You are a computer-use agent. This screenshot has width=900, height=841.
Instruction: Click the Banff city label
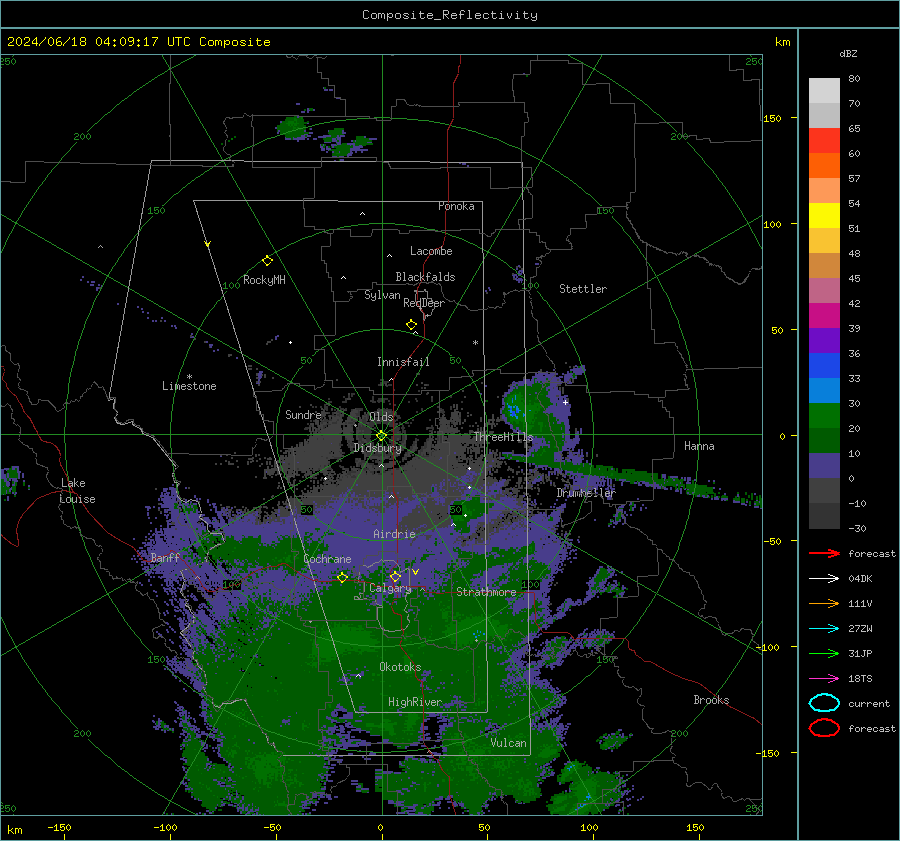point(165,557)
